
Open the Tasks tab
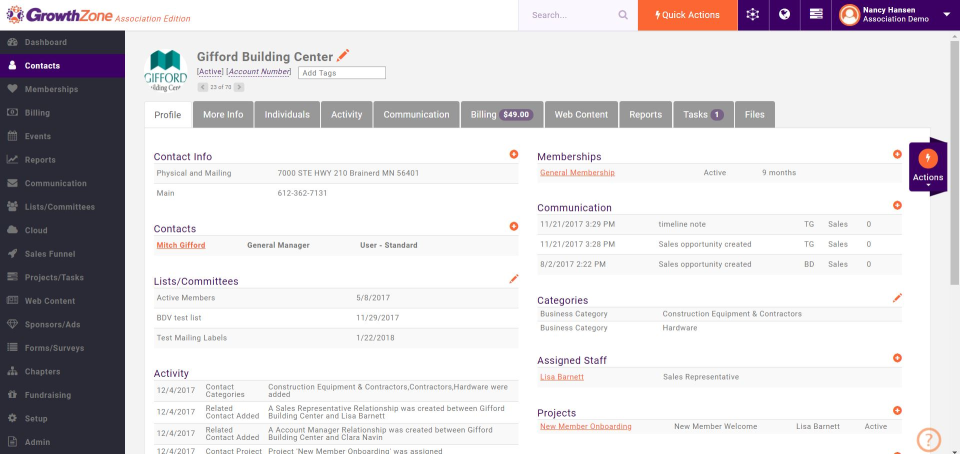pyautogui.click(x=703, y=114)
